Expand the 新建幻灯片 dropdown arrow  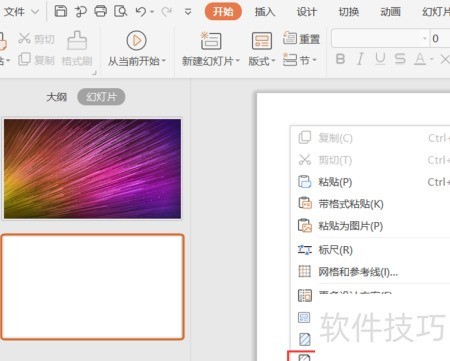click(238, 61)
